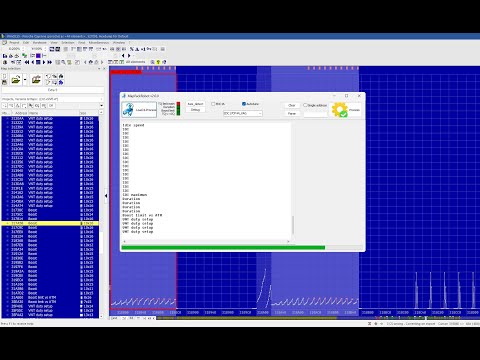Click the first icon in third toolbar row
This screenshot has height=360, width=480.
pos(5,62)
